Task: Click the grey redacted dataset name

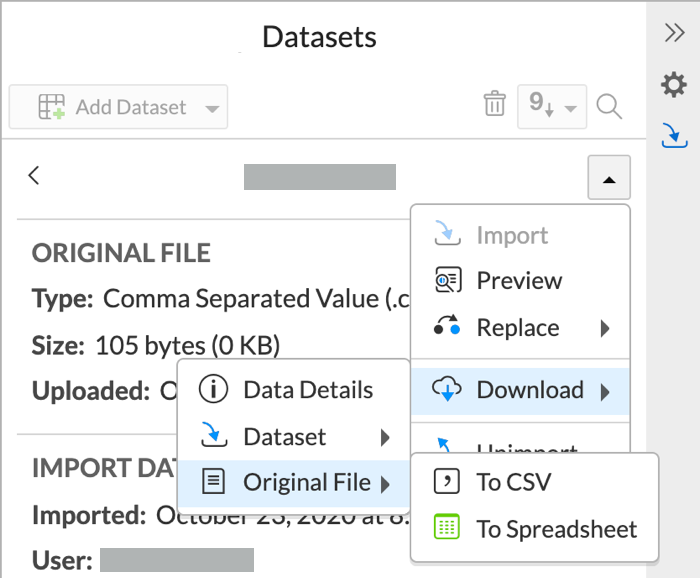Action: pyautogui.click(x=320, y=177)
